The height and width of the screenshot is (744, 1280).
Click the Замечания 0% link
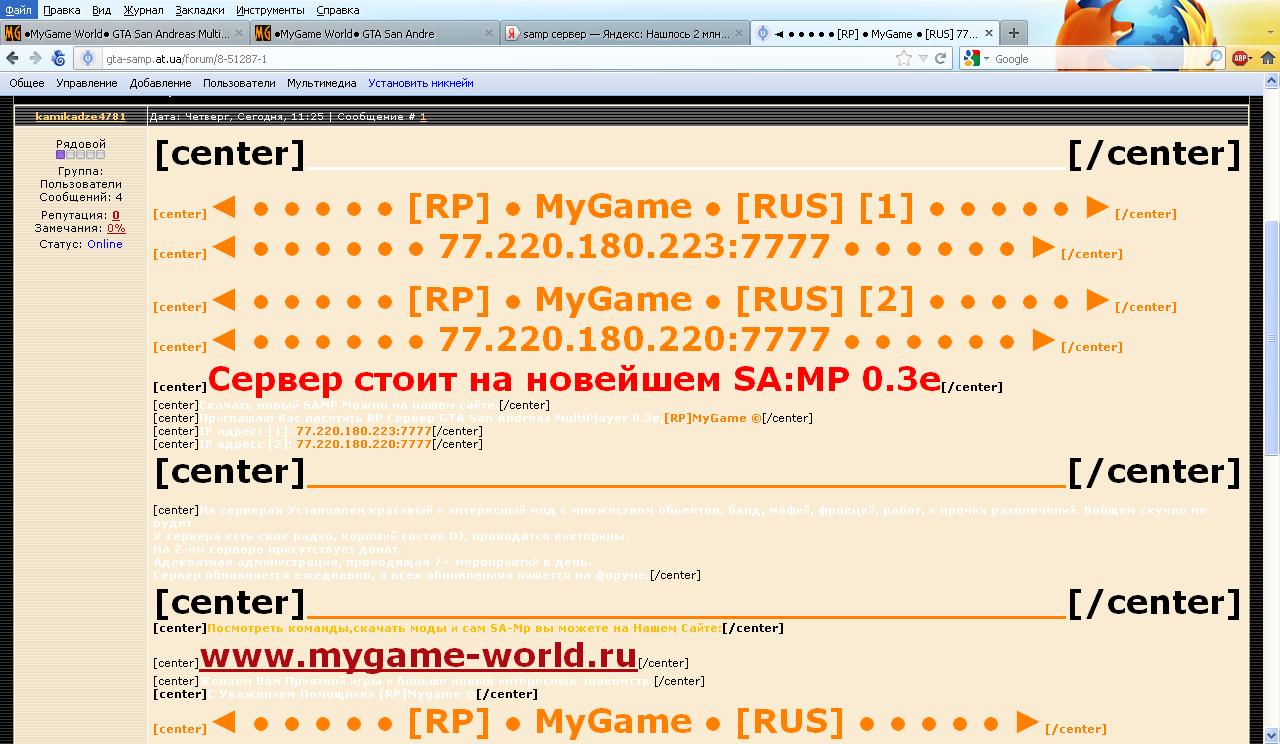pos(116,228)
